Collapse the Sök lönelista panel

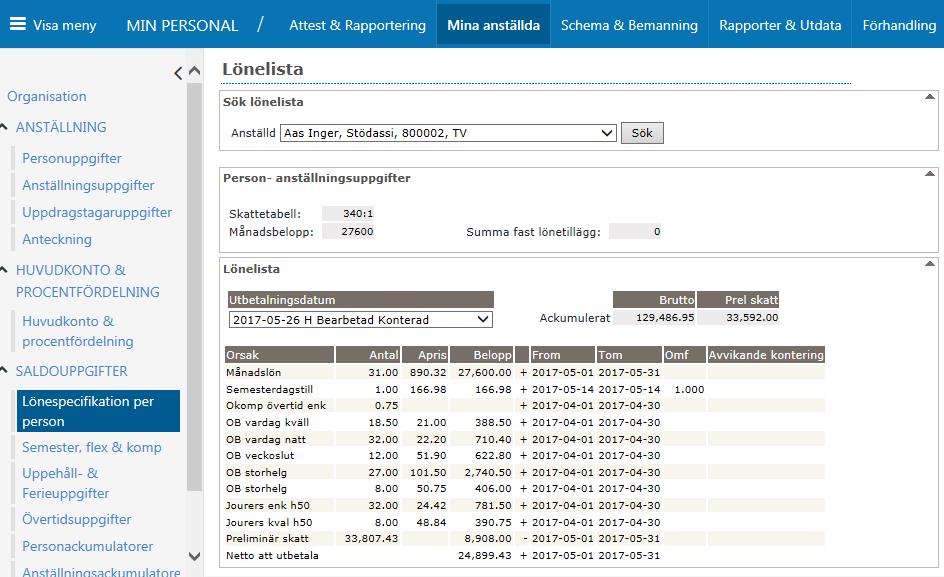click(930, 96)
